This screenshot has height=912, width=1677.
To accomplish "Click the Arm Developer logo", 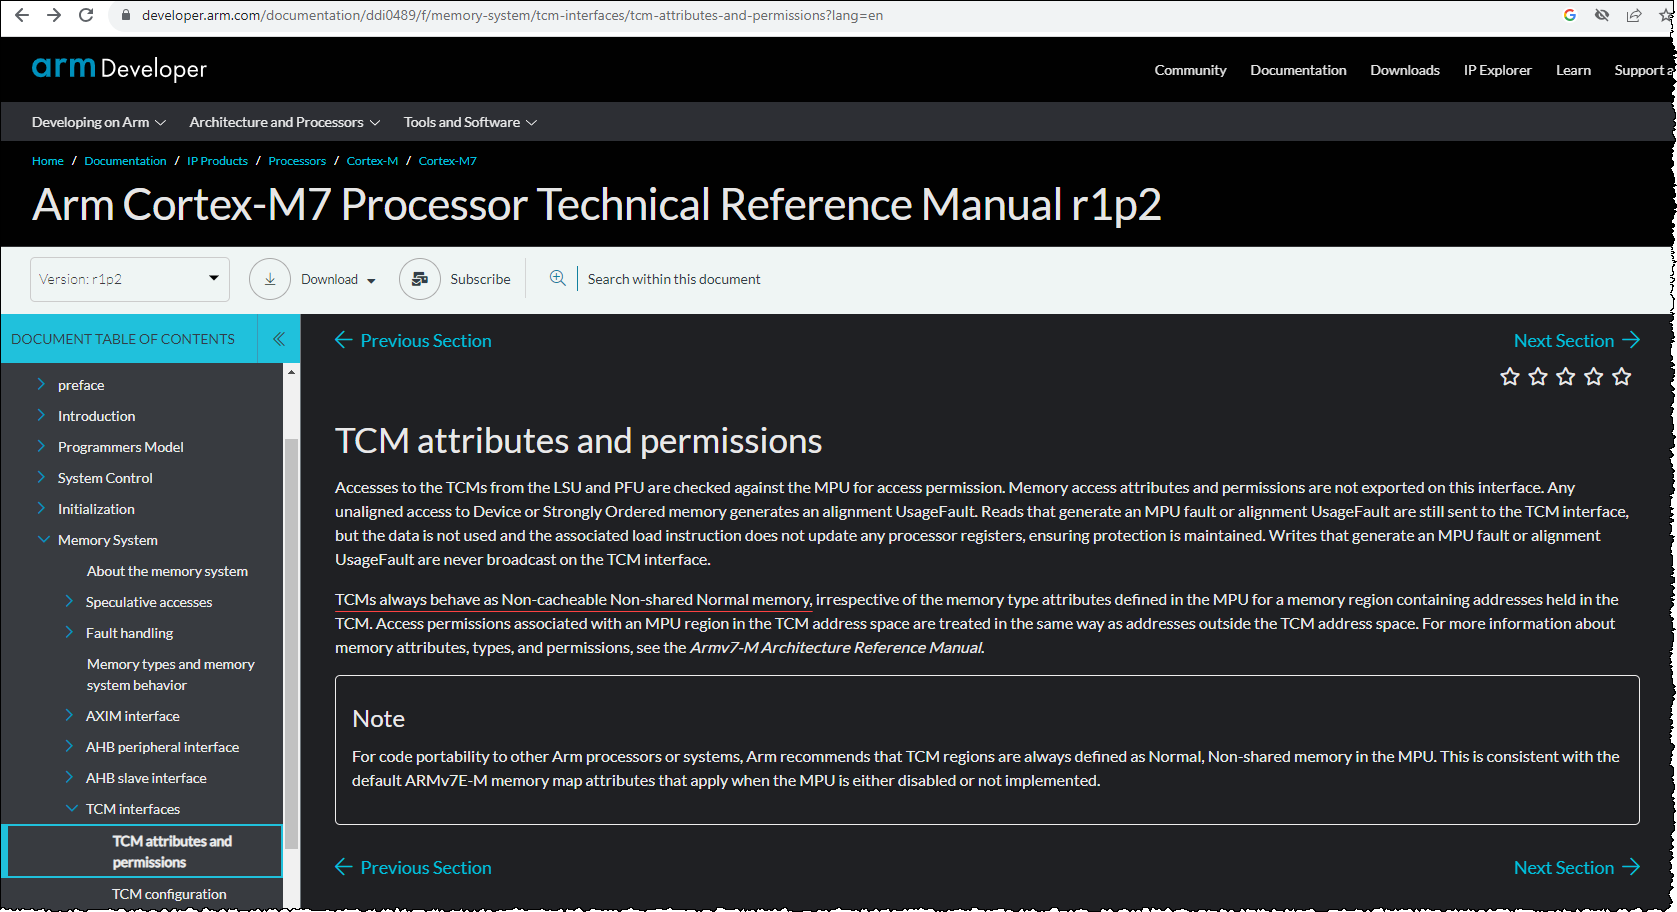I will click(117, 68).
